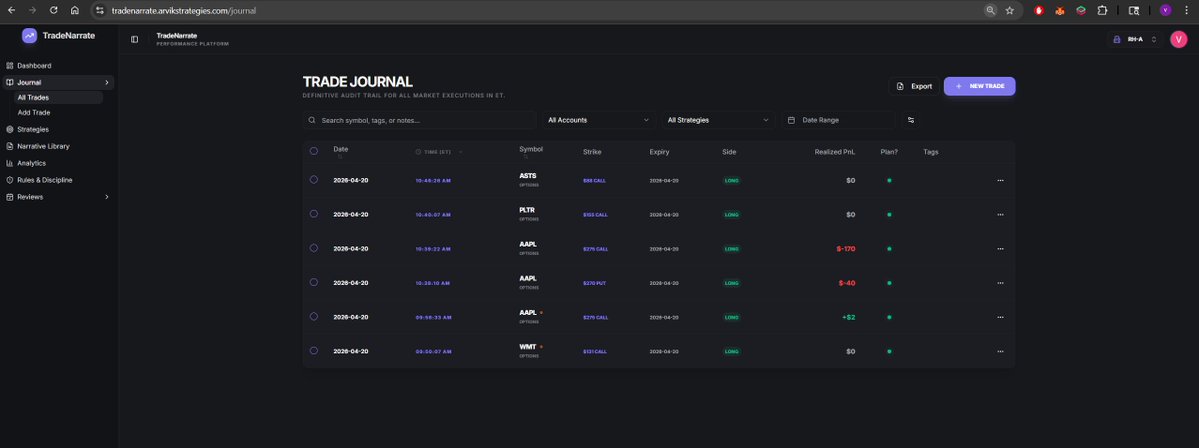Open the ASTS row more-options menu

1000,180
